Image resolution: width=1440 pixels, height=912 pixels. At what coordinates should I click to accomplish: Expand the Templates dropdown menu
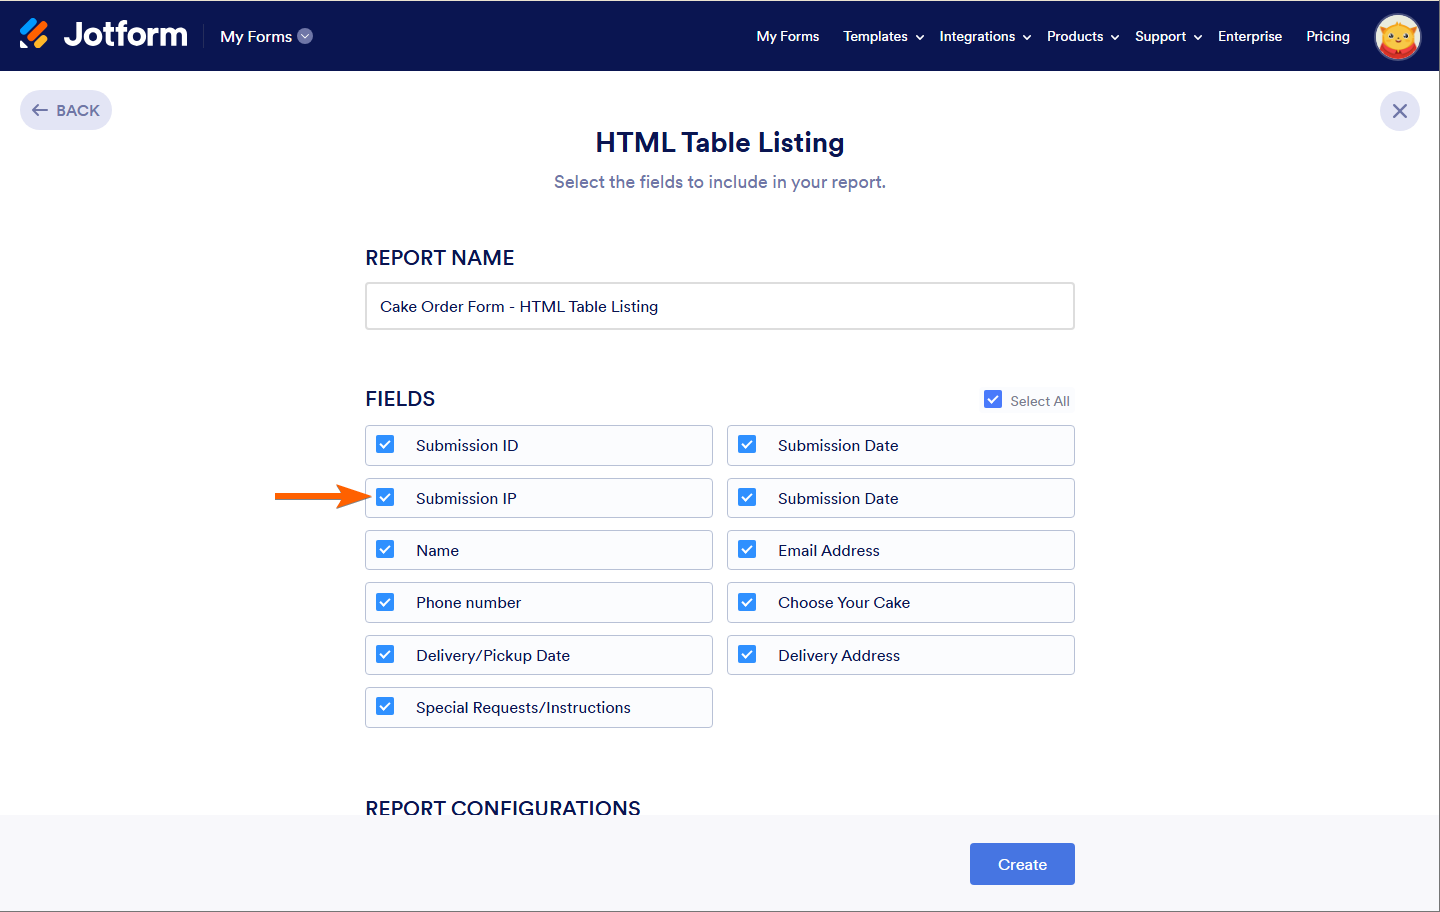pyautogui.click(x=883, y=36)
